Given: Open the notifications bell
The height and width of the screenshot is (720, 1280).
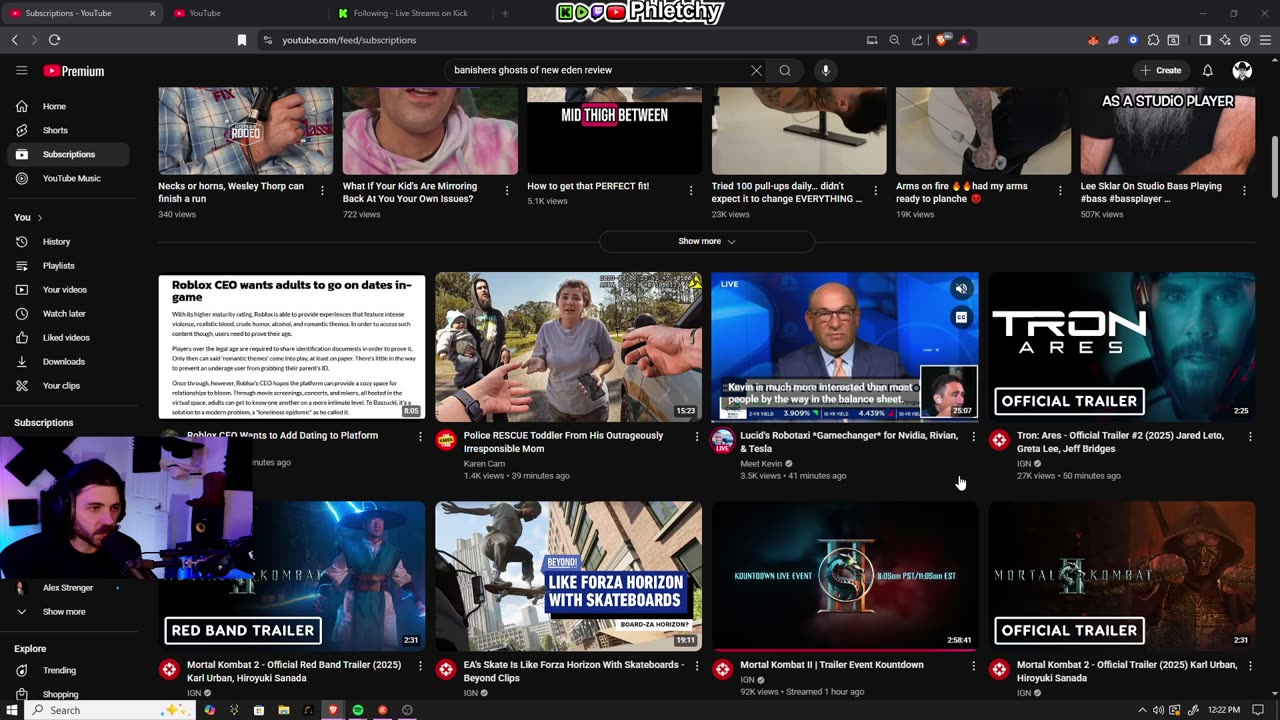Looking at the screenshot, I should point(1207,70).
